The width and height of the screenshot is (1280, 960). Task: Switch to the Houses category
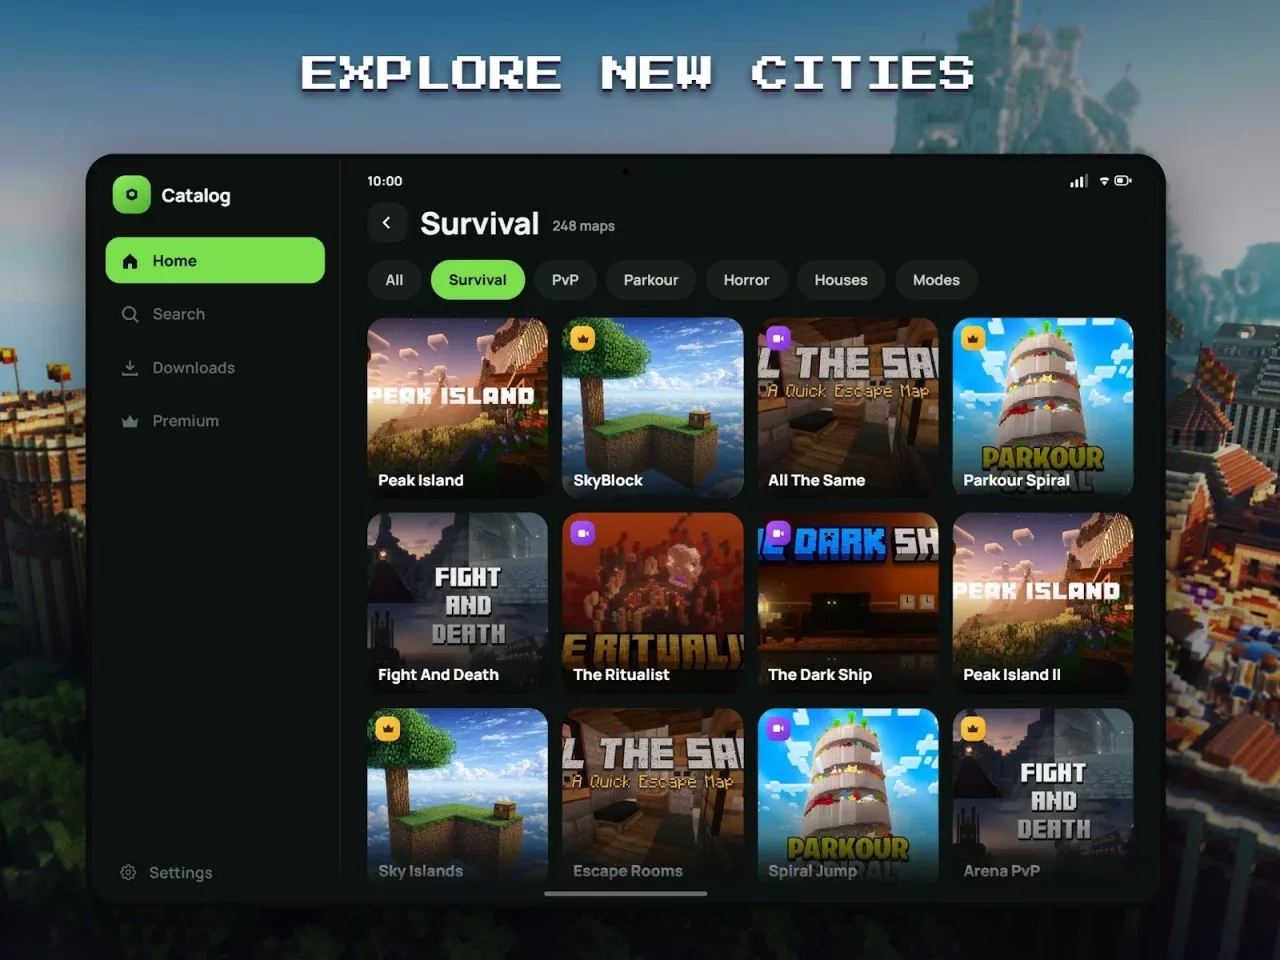[x=841, y=280]
